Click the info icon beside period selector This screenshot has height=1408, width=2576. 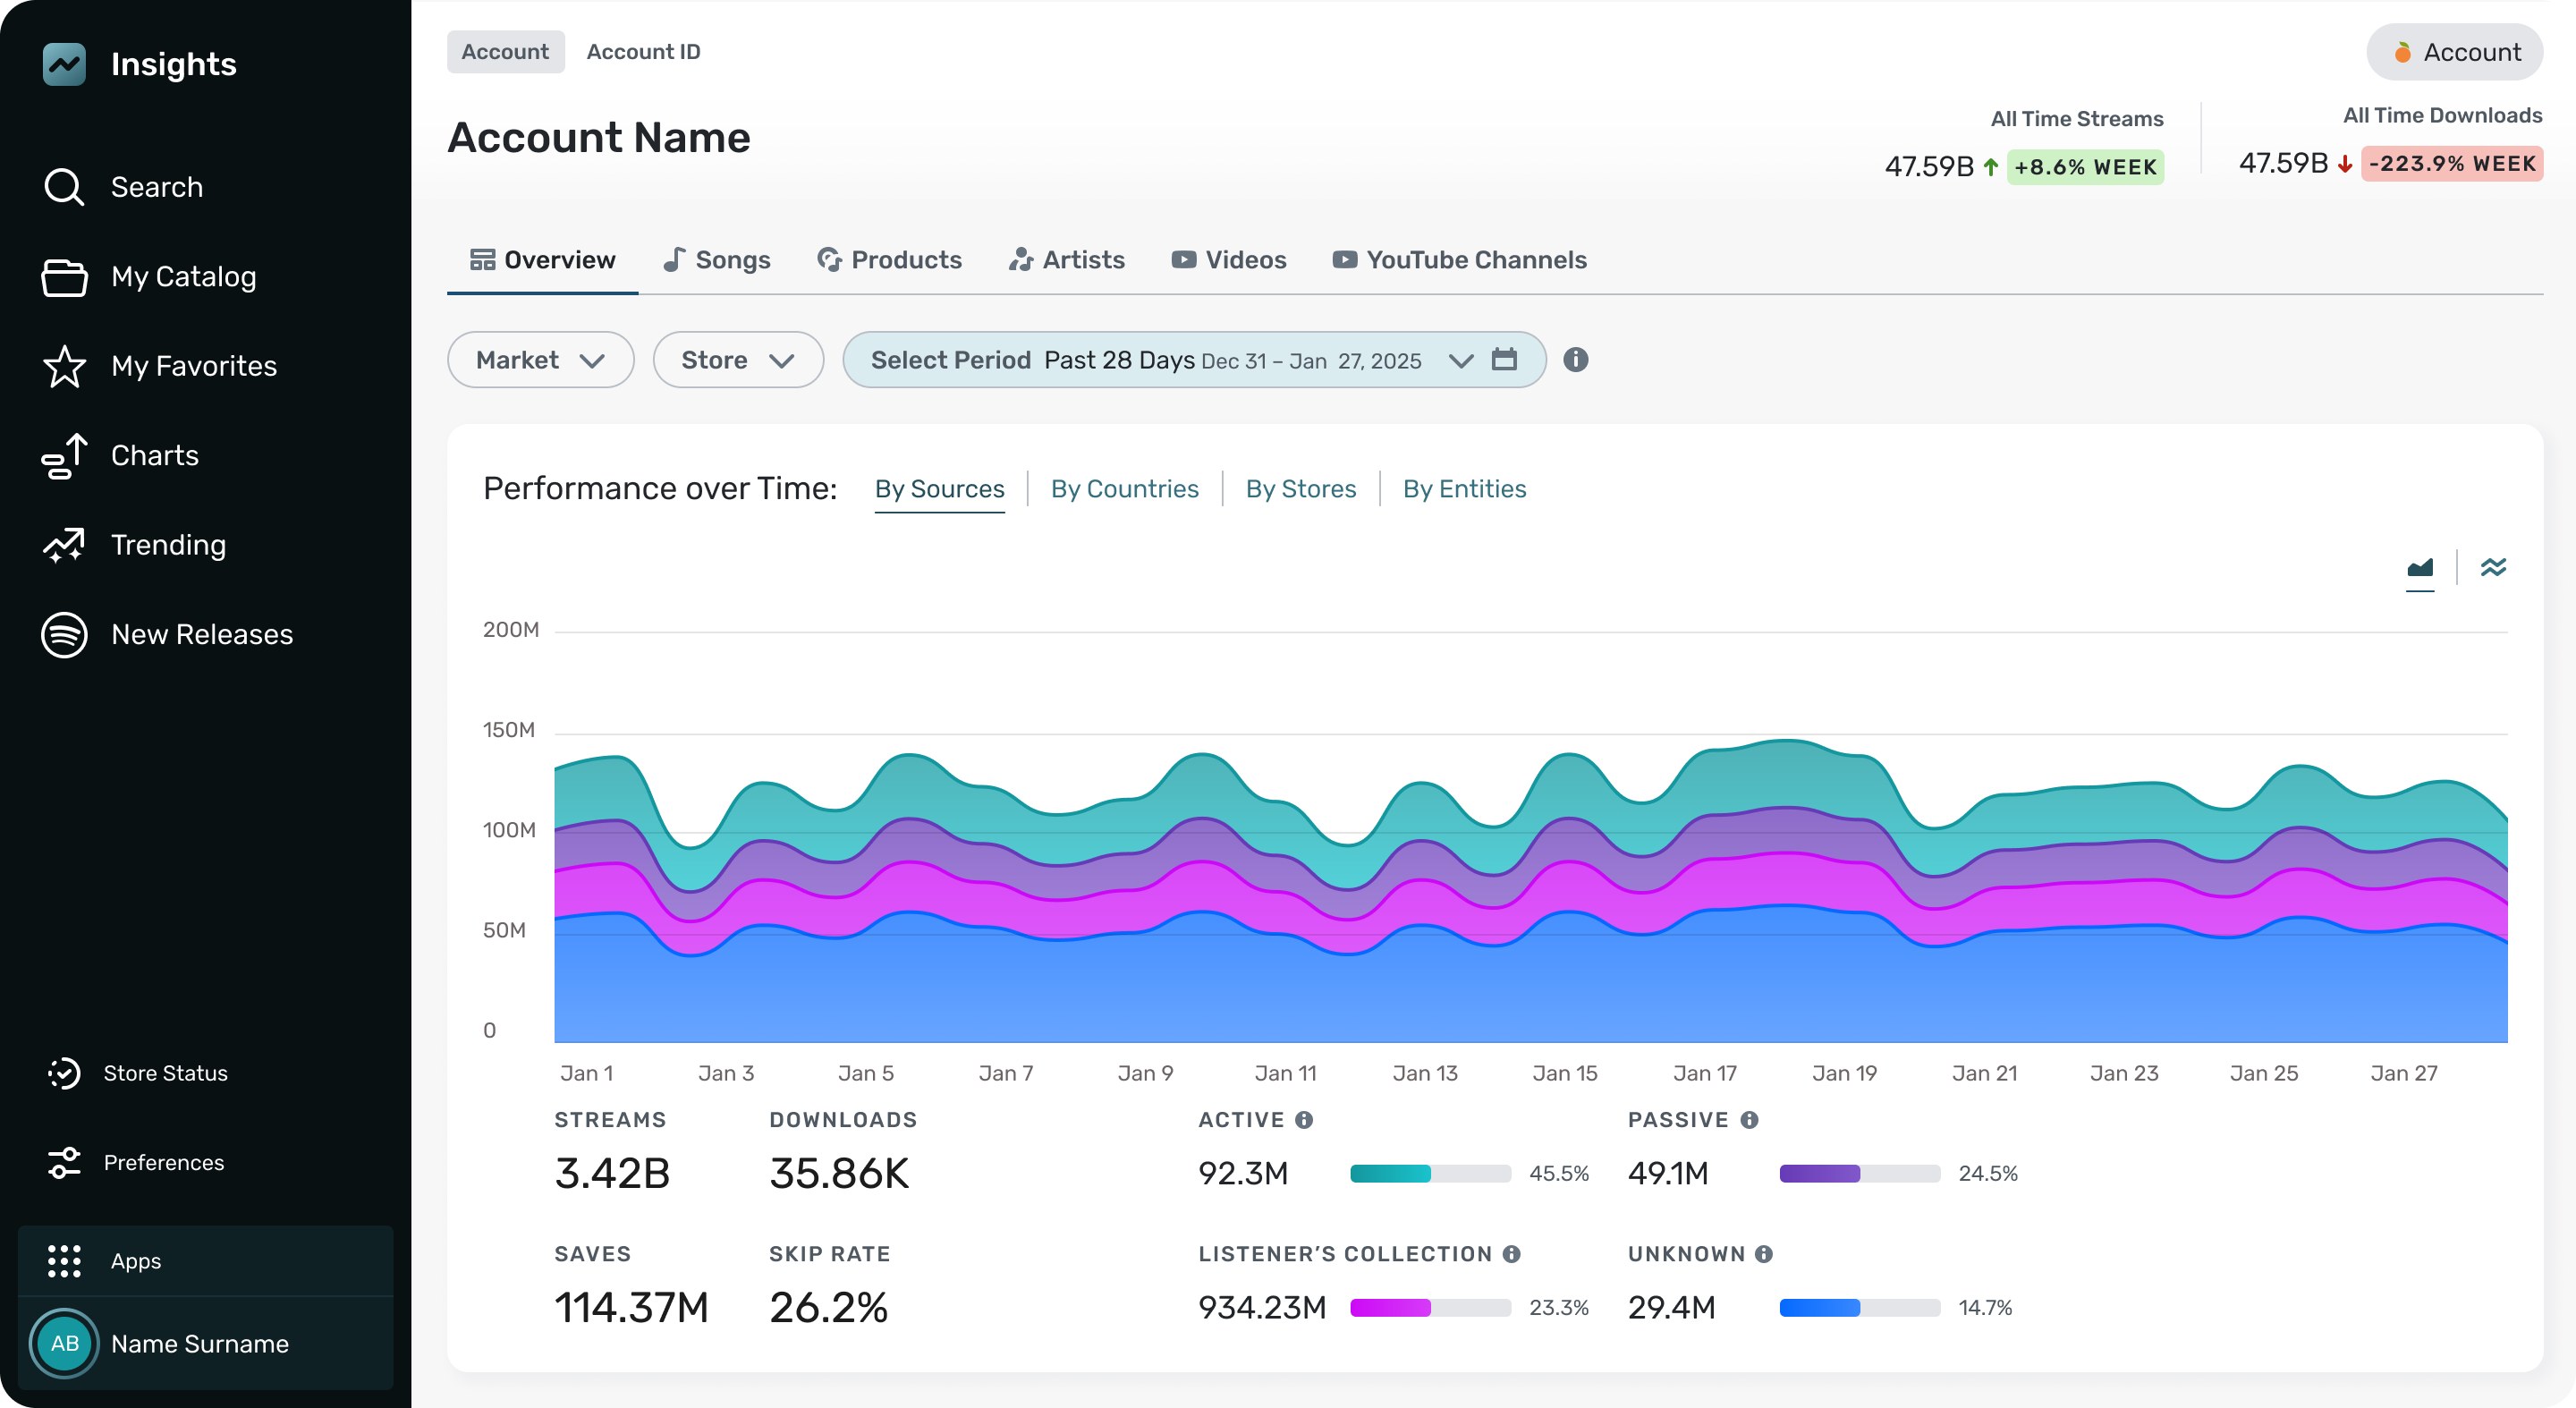[1575, 359]
